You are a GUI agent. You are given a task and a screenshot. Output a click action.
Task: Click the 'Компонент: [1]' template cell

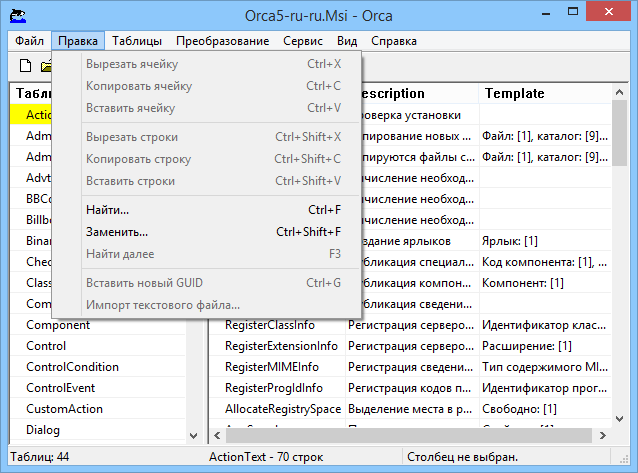[x=545, y=283]
